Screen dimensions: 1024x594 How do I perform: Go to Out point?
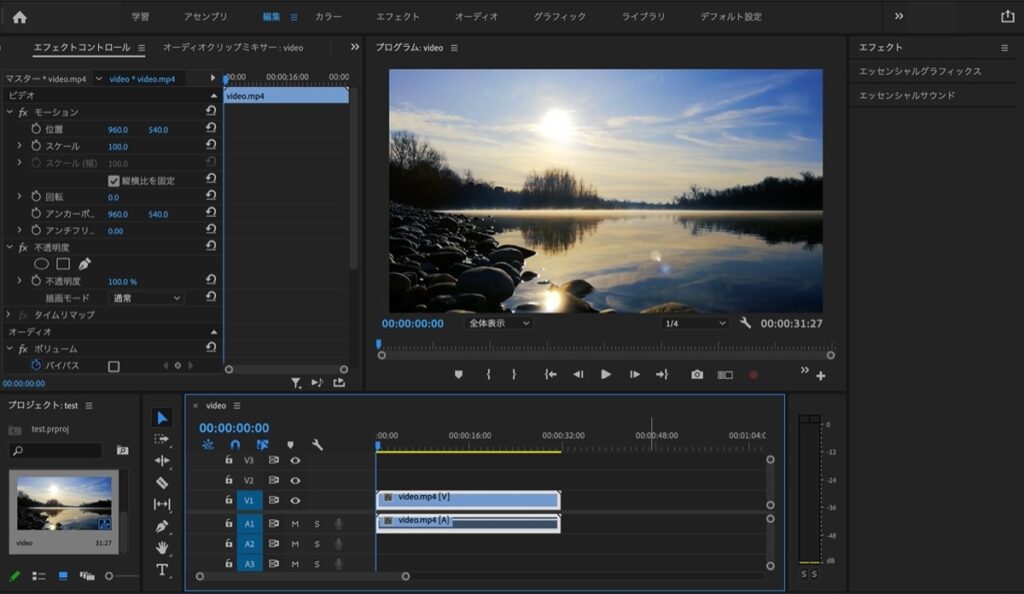[x=662, y=374]
